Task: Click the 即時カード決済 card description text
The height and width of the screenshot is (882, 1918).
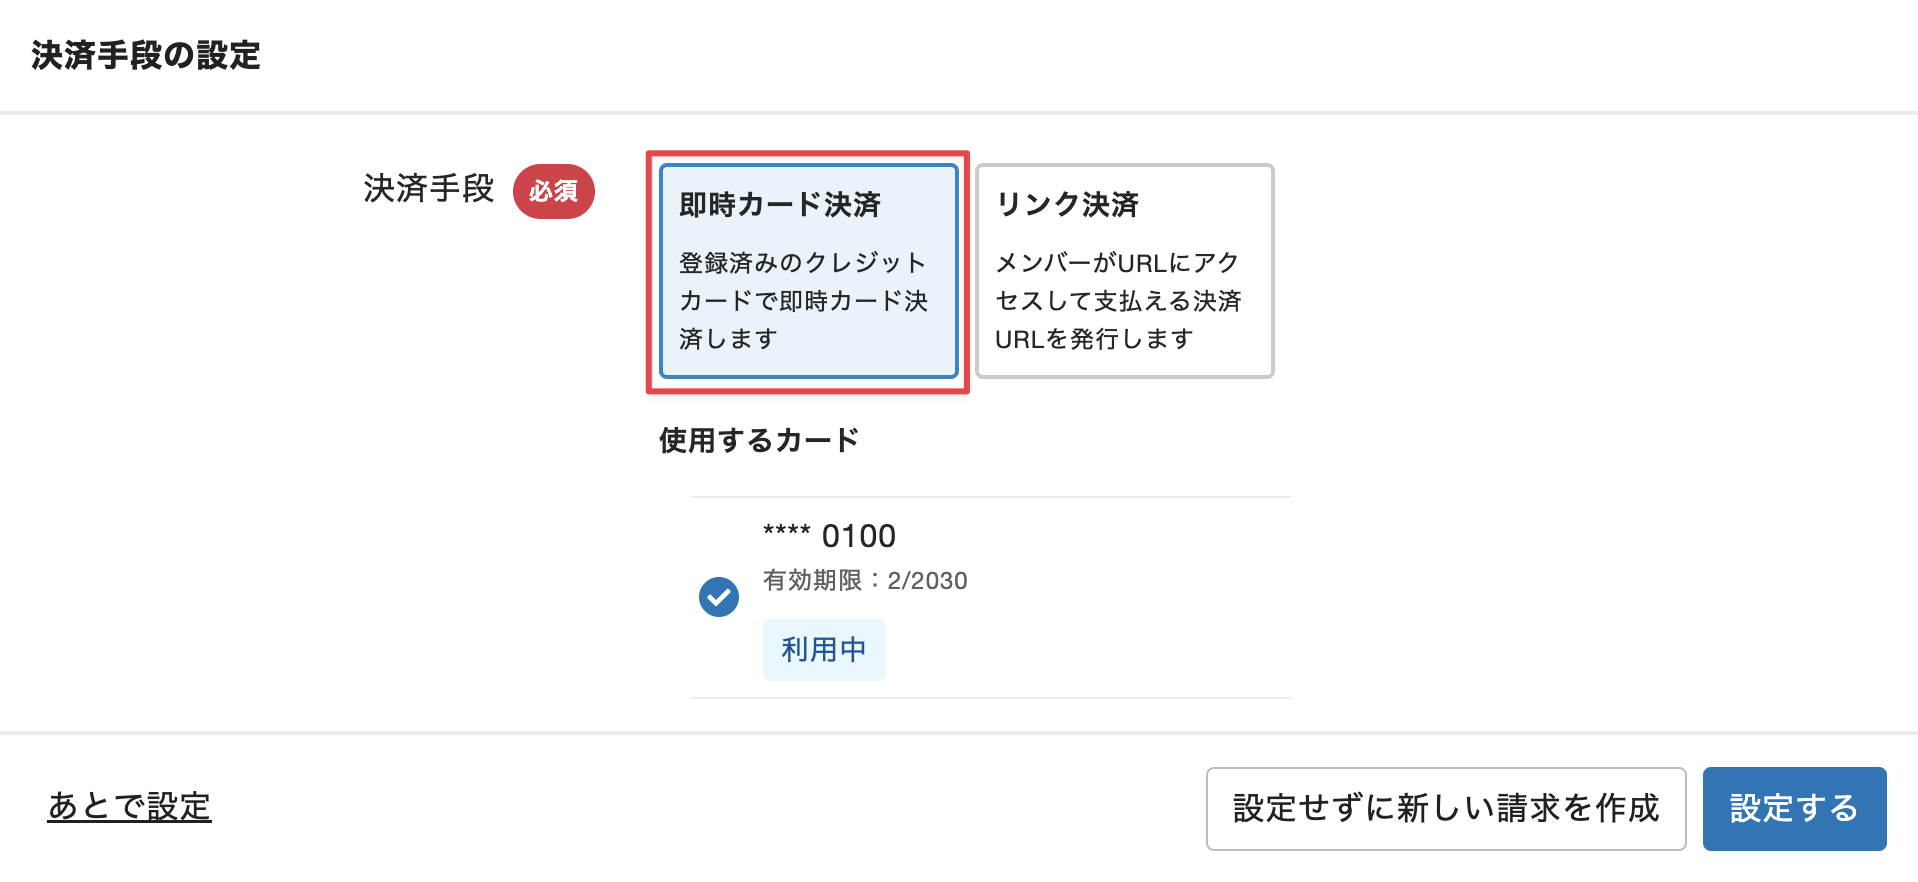Action: point(804,300)
